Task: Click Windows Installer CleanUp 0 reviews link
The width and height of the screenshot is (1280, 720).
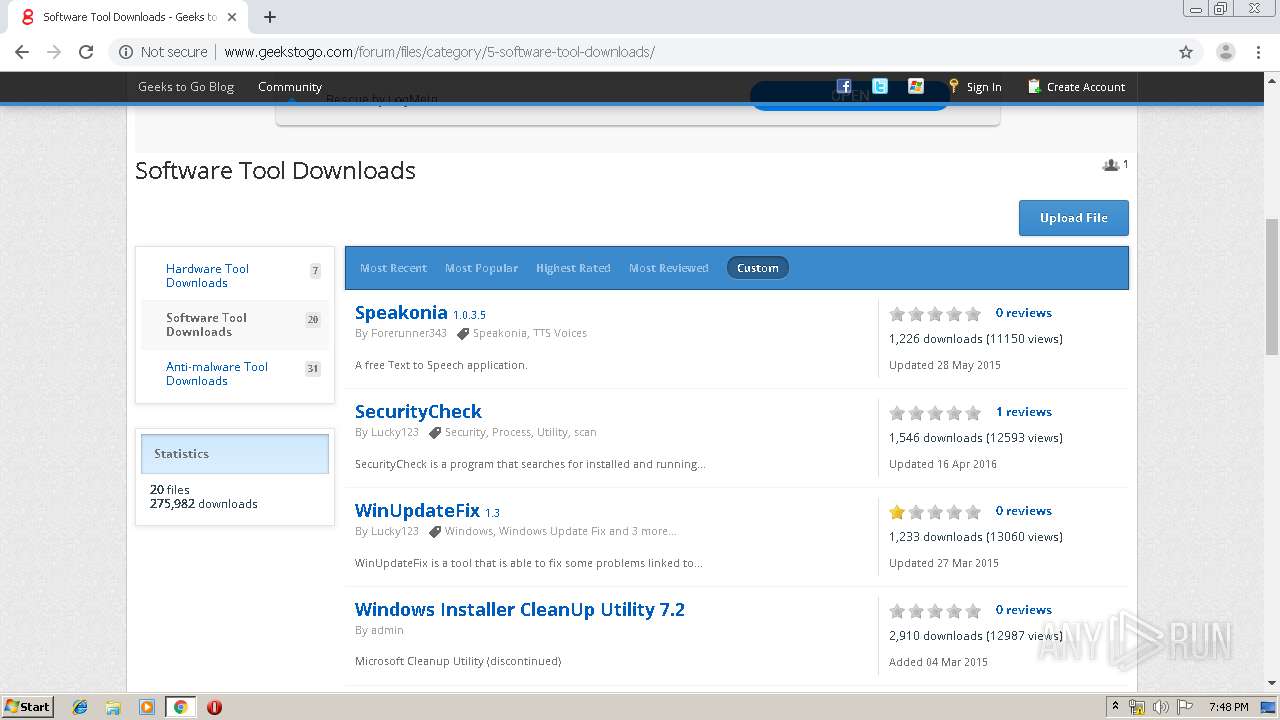Action: 1023,610
